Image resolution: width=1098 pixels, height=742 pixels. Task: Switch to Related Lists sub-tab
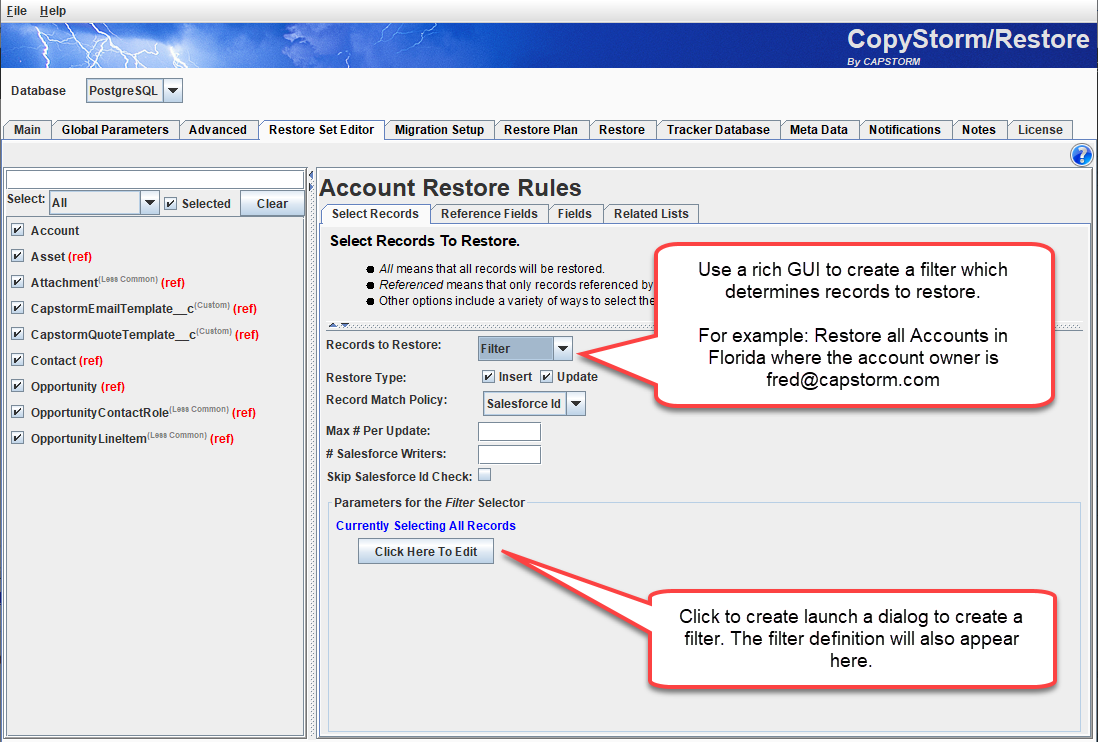point(651,214)
